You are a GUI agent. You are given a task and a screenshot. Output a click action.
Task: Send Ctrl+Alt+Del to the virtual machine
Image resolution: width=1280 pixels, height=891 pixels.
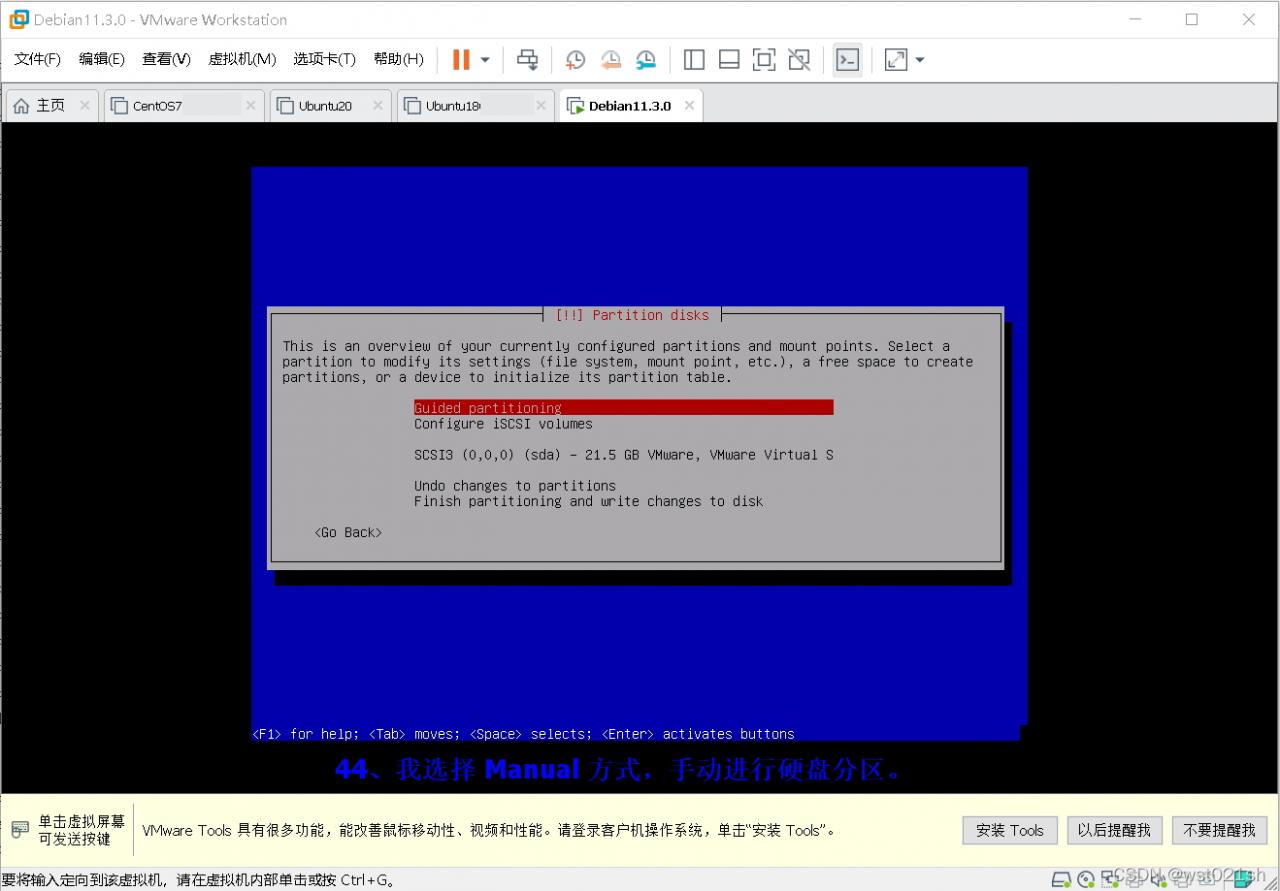pos(527,60)
